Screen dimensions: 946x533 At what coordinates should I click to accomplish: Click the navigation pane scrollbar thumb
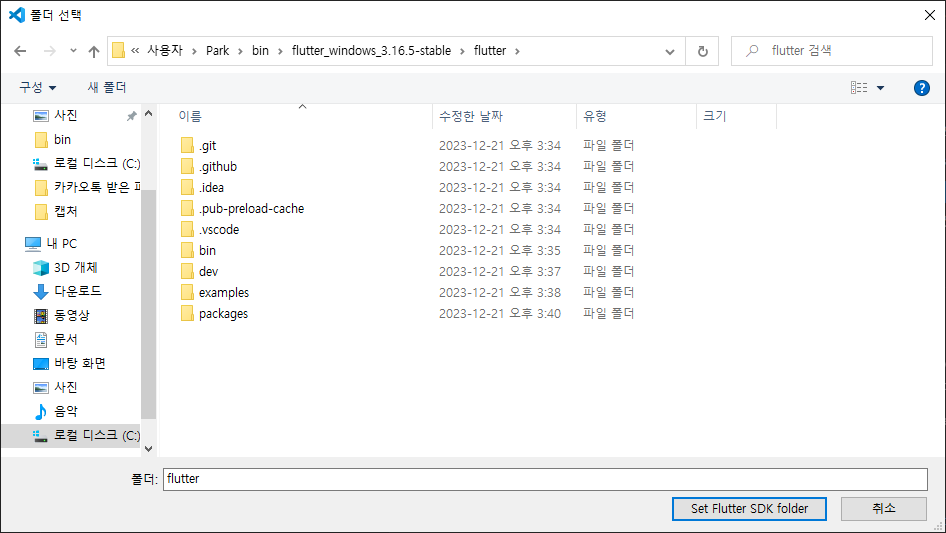pos(148,304)
